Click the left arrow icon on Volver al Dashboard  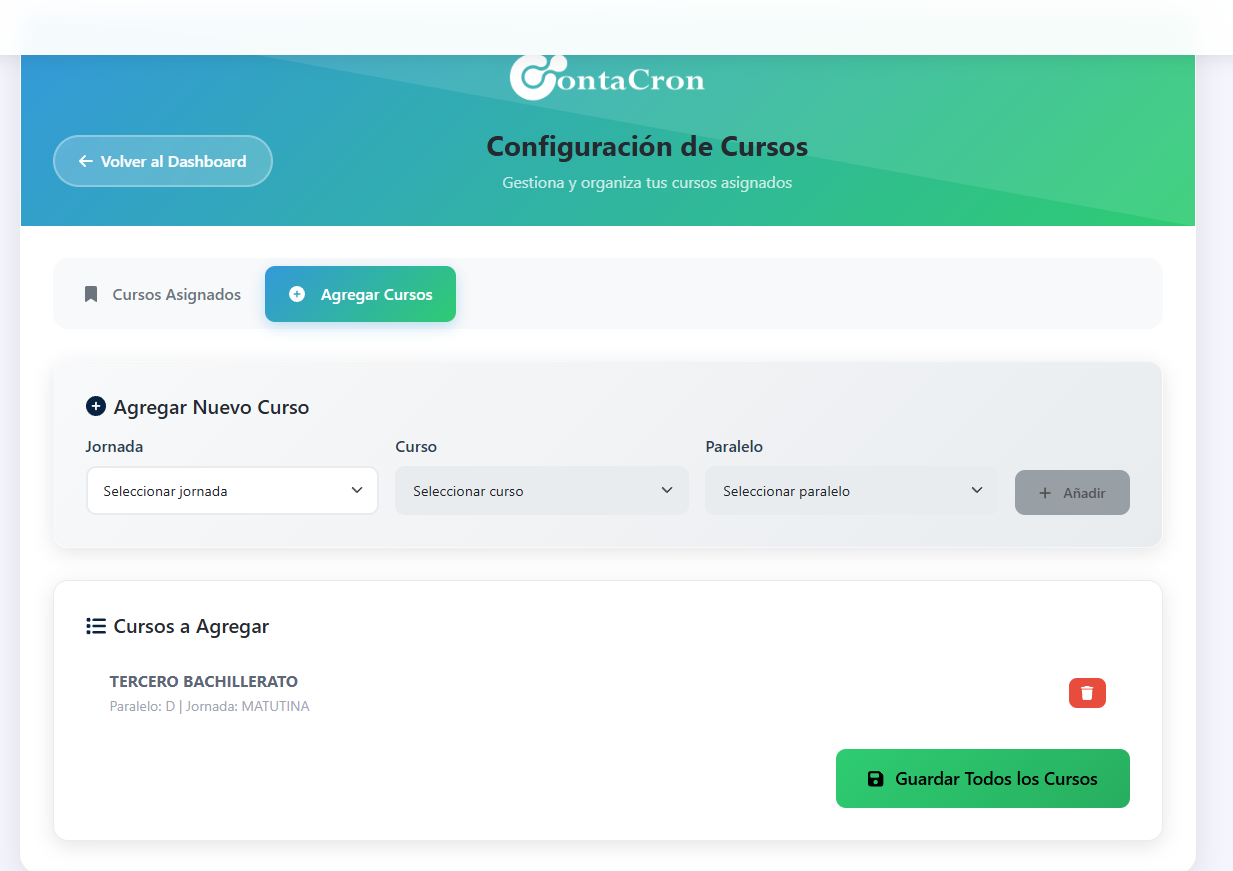[x=84, y=160]
